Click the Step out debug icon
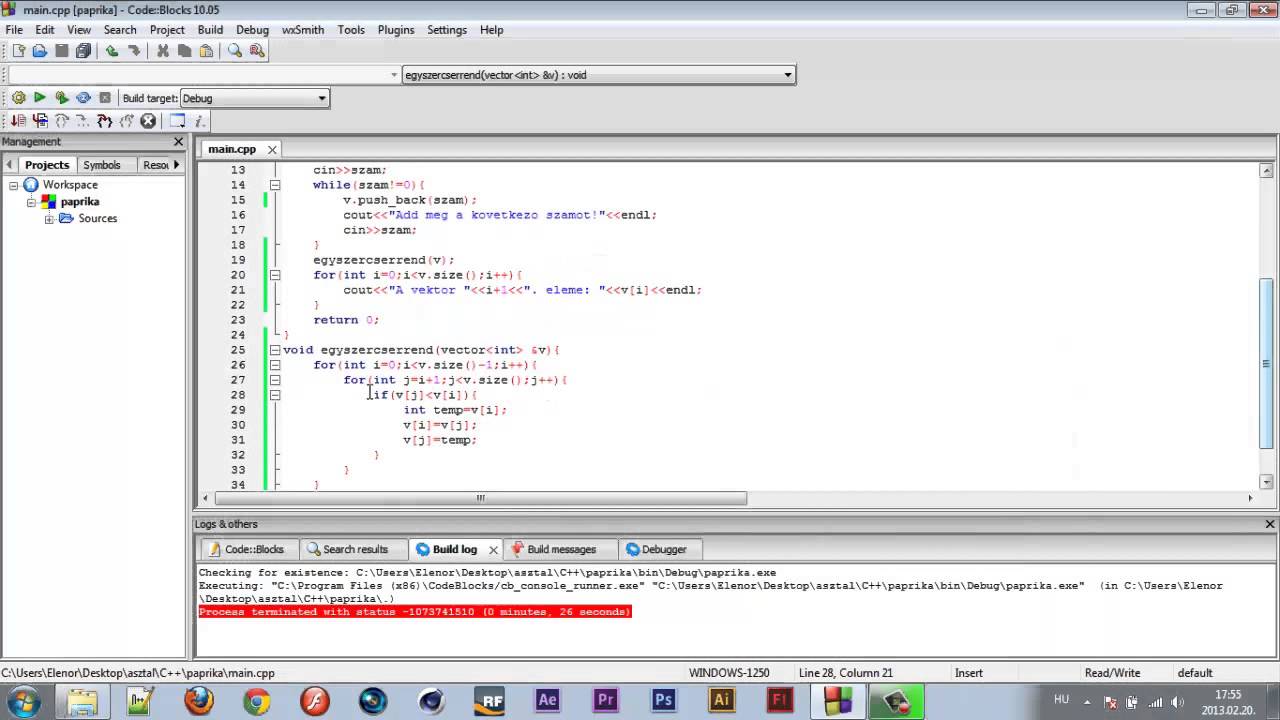Image resolution: width=1280 pixels, height=720 pixels. 127,121
